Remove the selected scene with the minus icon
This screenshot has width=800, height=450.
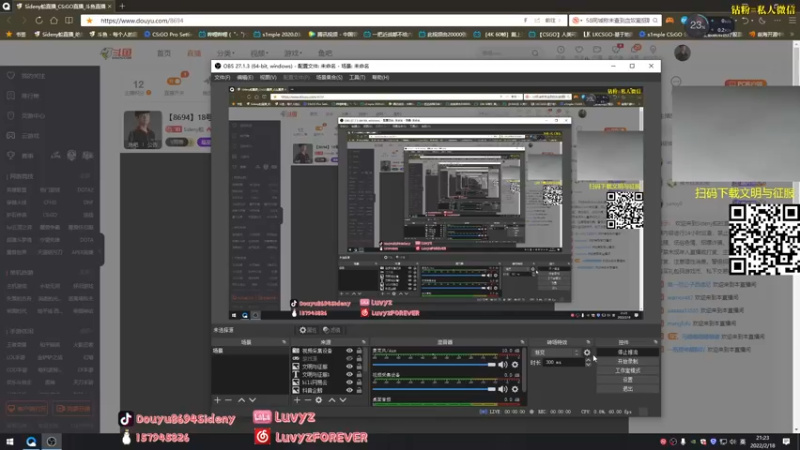[228, 400]
